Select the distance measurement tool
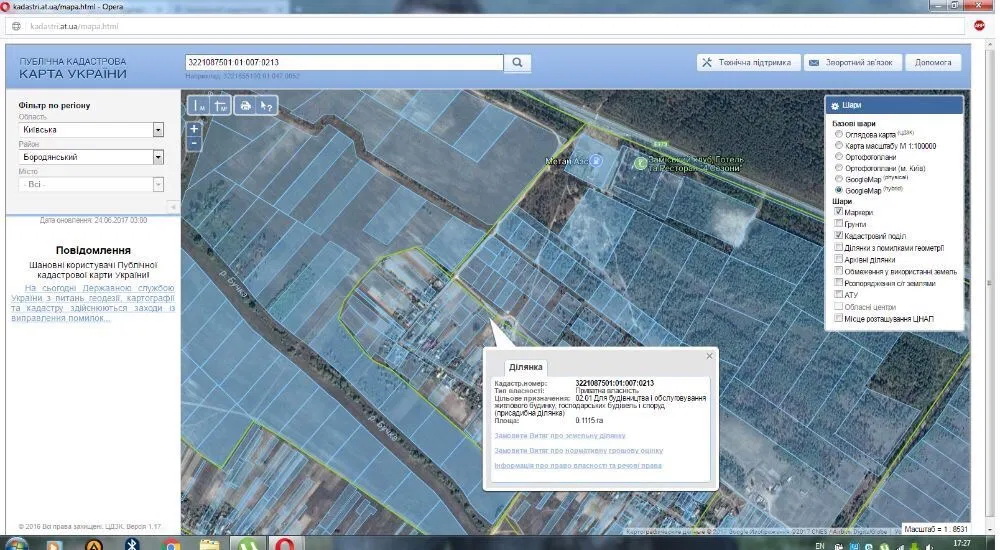 coord(198,105)
